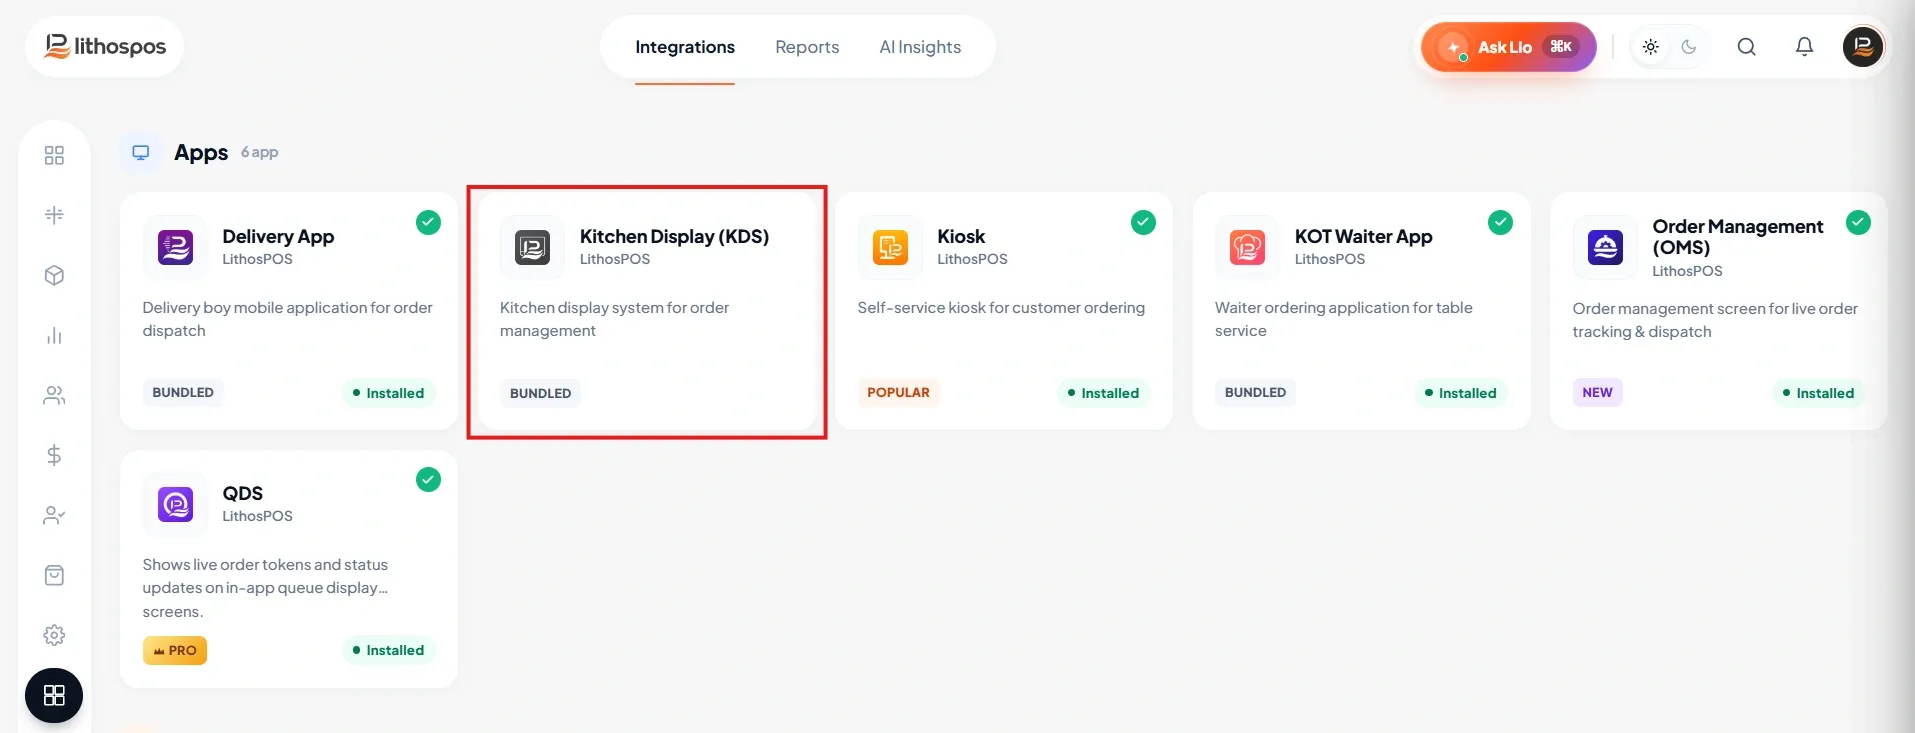1915x733 pixels.
Task: Switch to light mode with the sun icon
Action: point(1650,47)
